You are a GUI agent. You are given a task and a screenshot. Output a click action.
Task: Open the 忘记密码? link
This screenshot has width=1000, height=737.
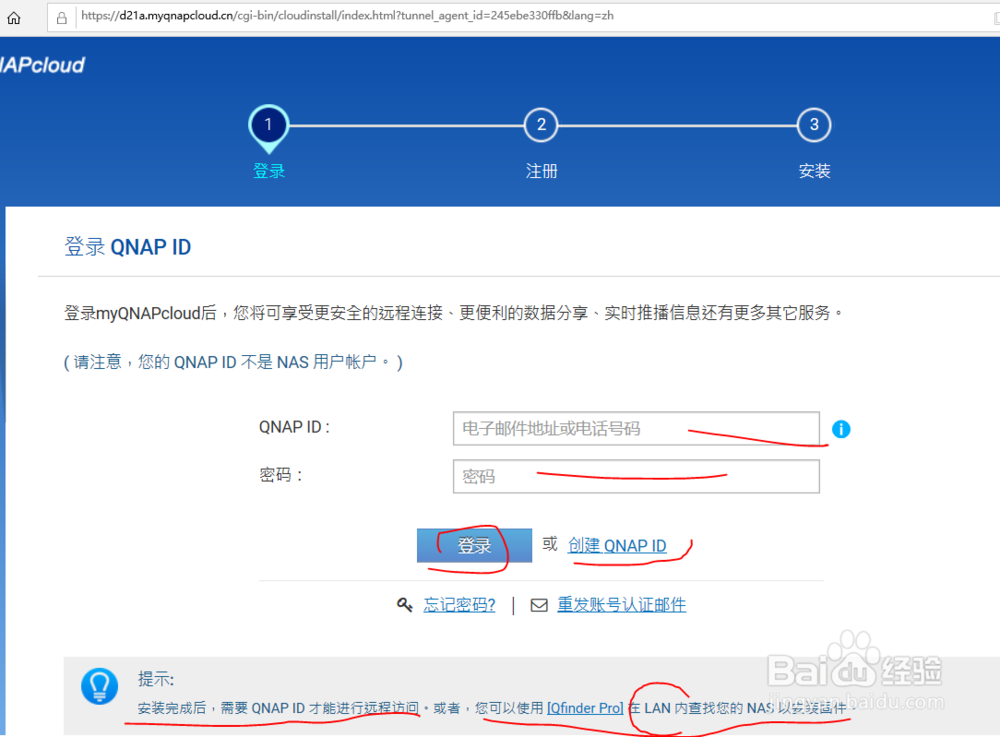[459, 605]
